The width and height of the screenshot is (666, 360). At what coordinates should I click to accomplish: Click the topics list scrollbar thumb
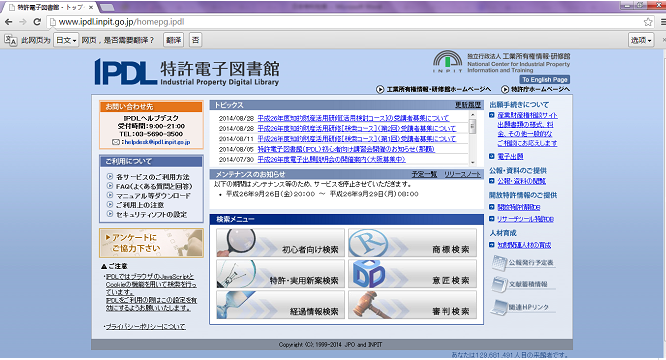coord(472,126)
